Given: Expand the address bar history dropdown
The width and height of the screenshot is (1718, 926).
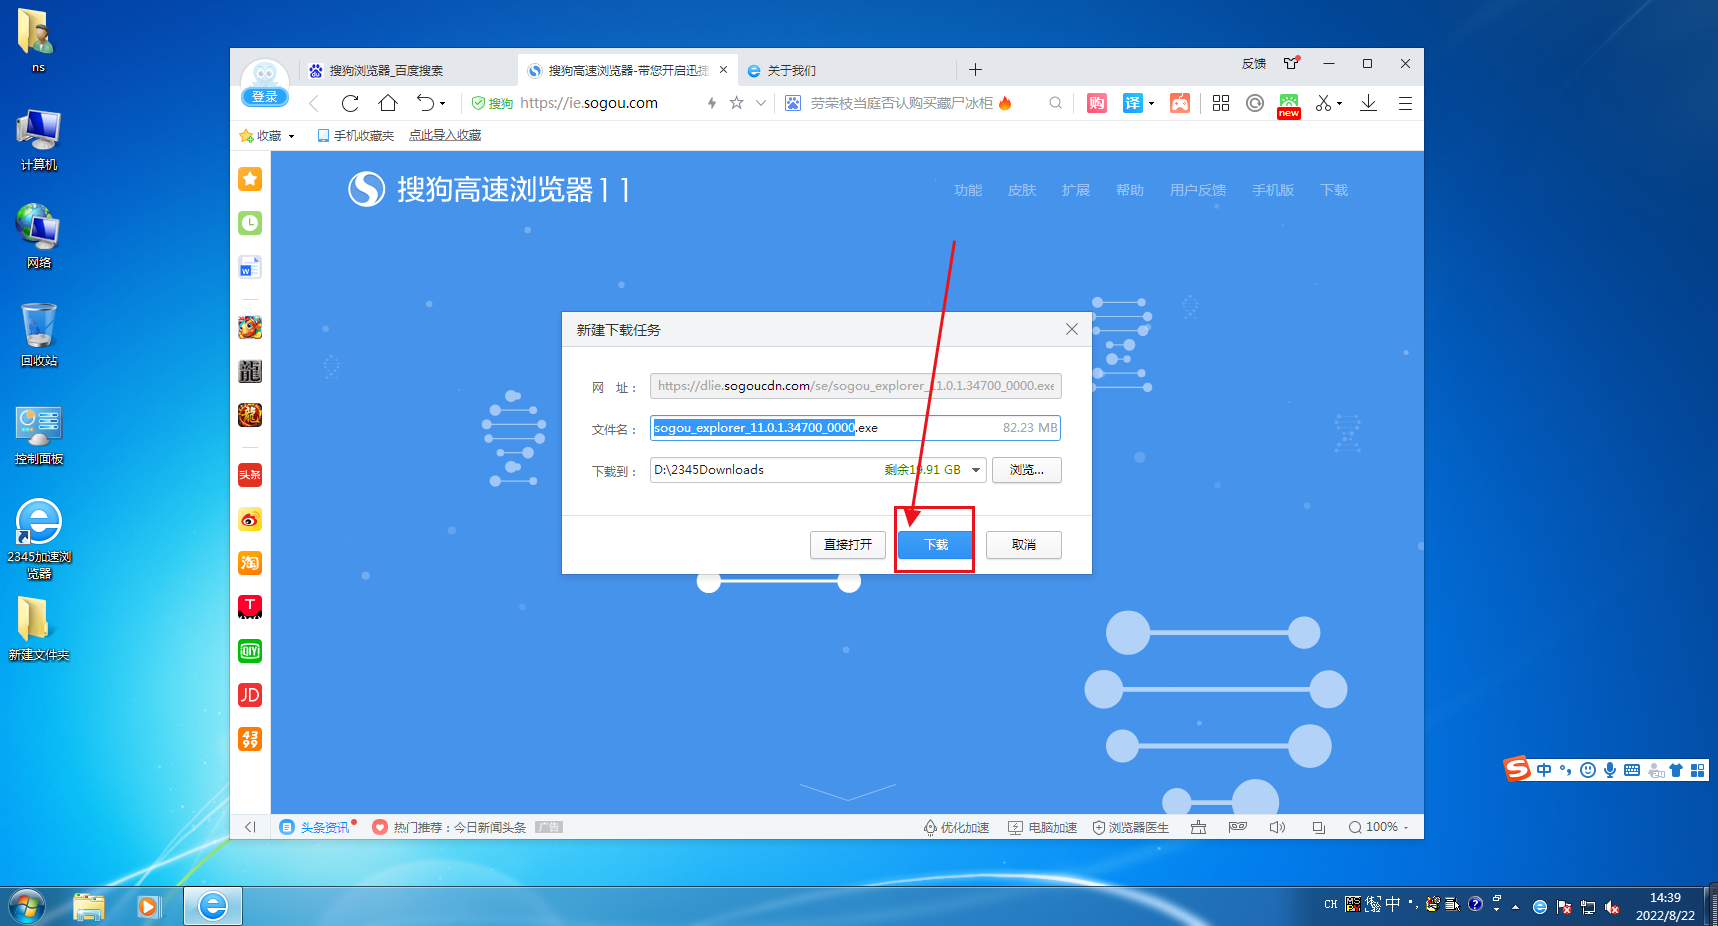Looking at the screenshot, I should 761,103.
